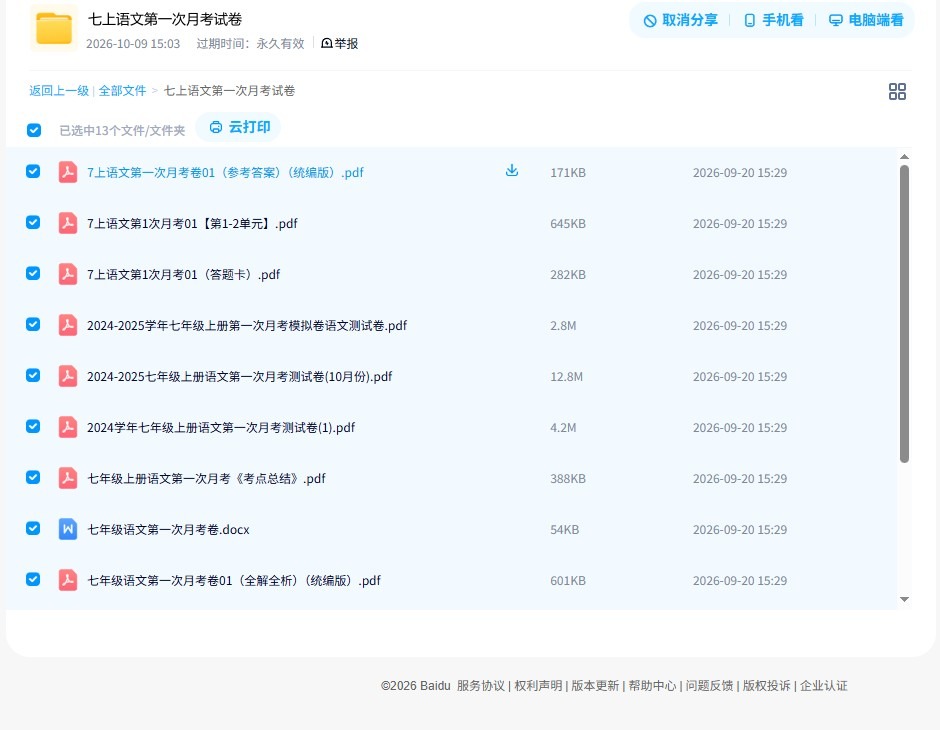Click 取消分享 to cancel sharing

pyautogui.click(x=680, y=20)
